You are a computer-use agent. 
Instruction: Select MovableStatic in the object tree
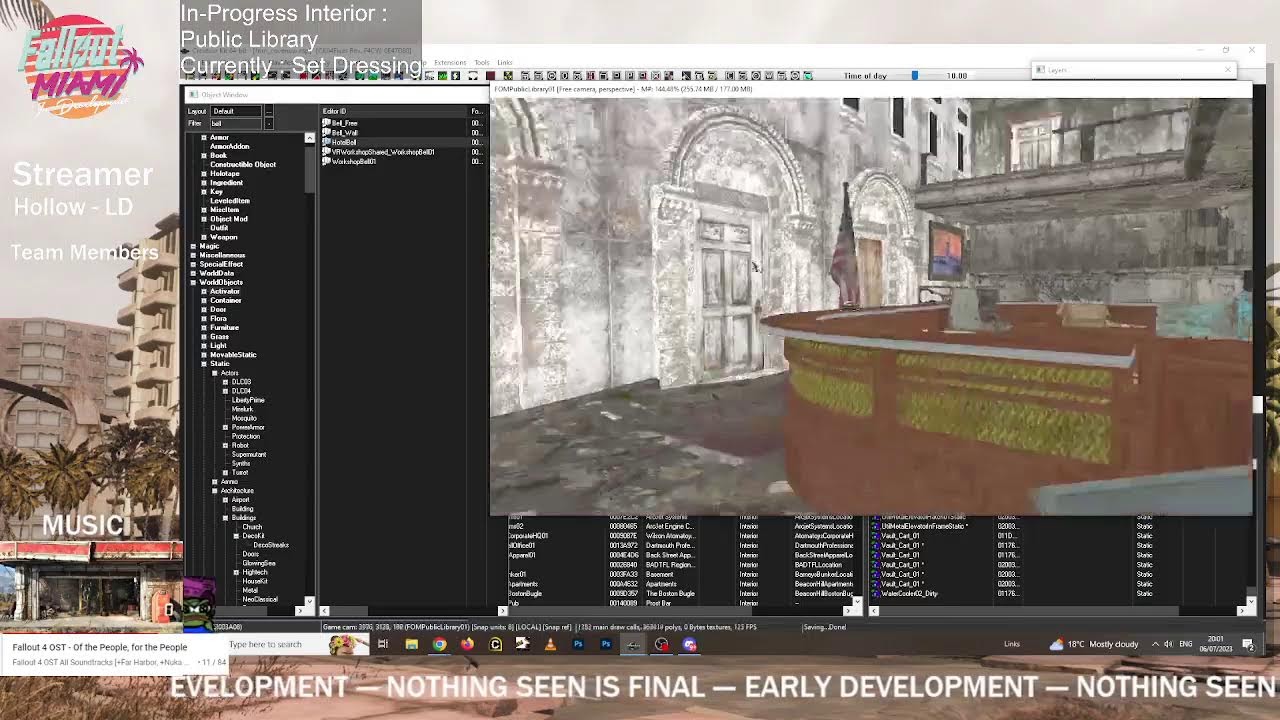click(x=233, y=355)
